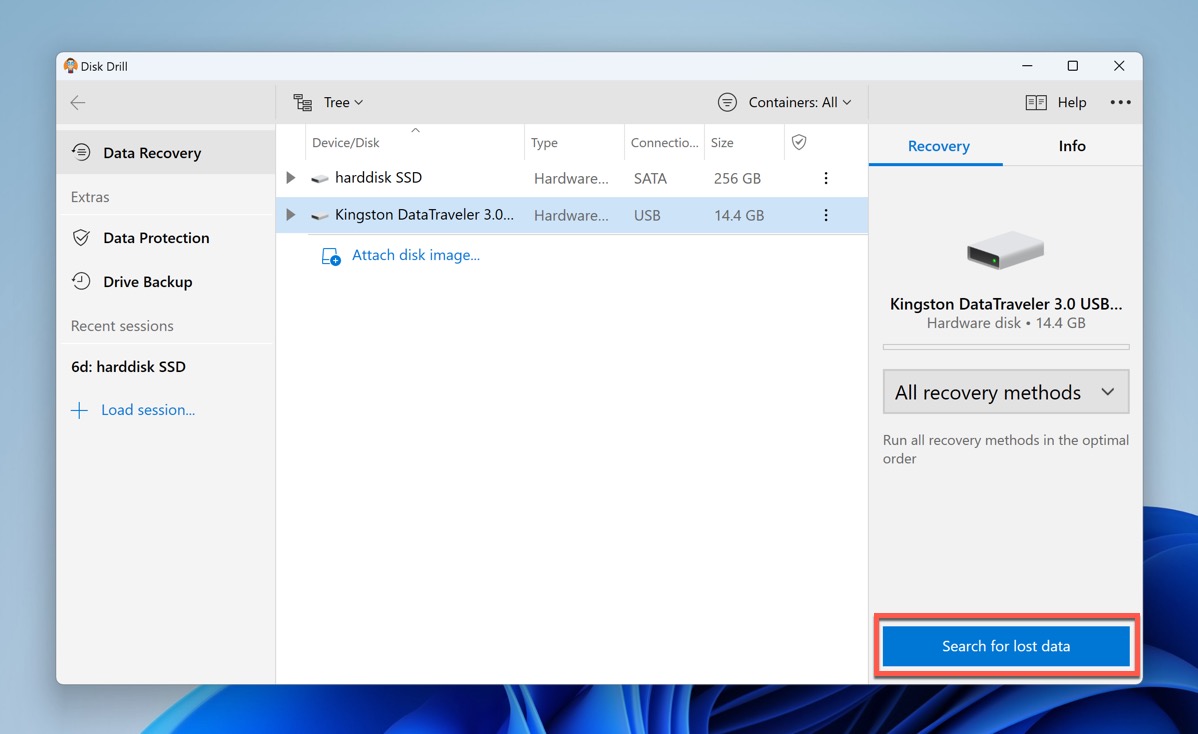Click the harddisk SSD drive icon
Viewport: 1198px width, 734px height.
(319, 179)
